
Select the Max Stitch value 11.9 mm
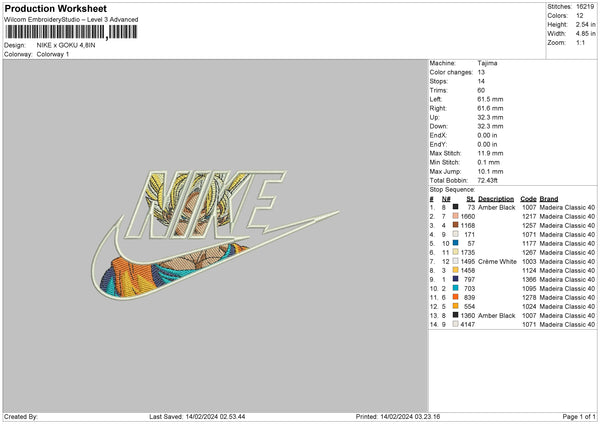(490, 153)
